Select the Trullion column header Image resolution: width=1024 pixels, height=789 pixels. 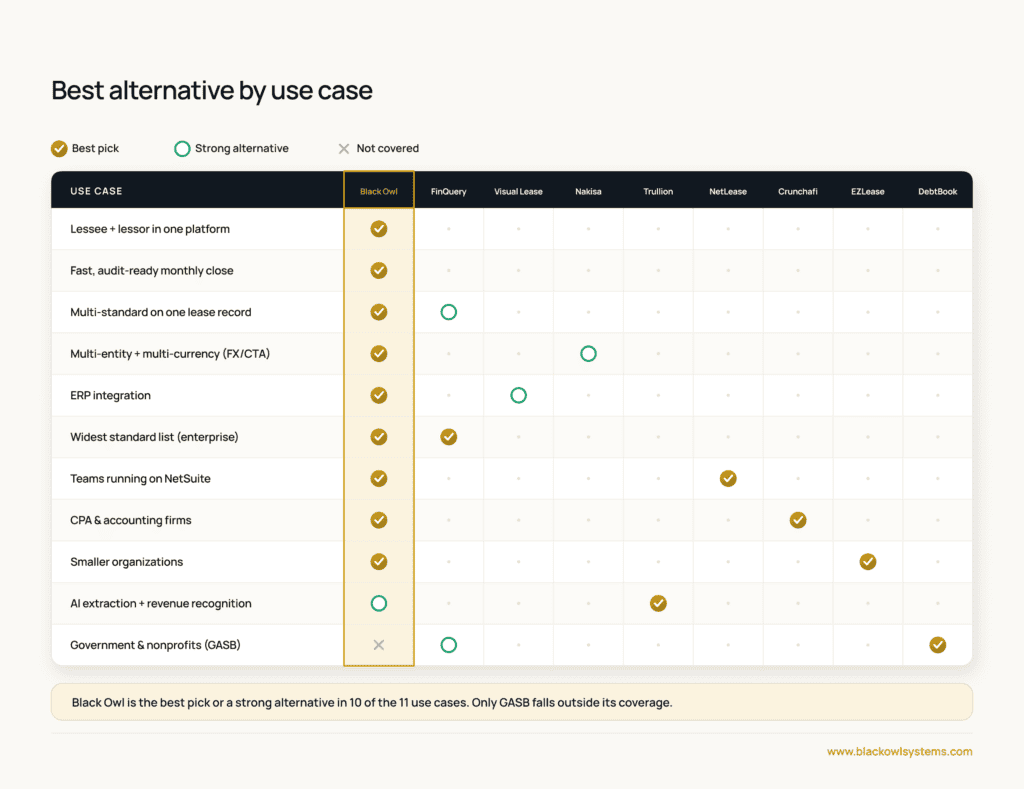tap(658, 191)
